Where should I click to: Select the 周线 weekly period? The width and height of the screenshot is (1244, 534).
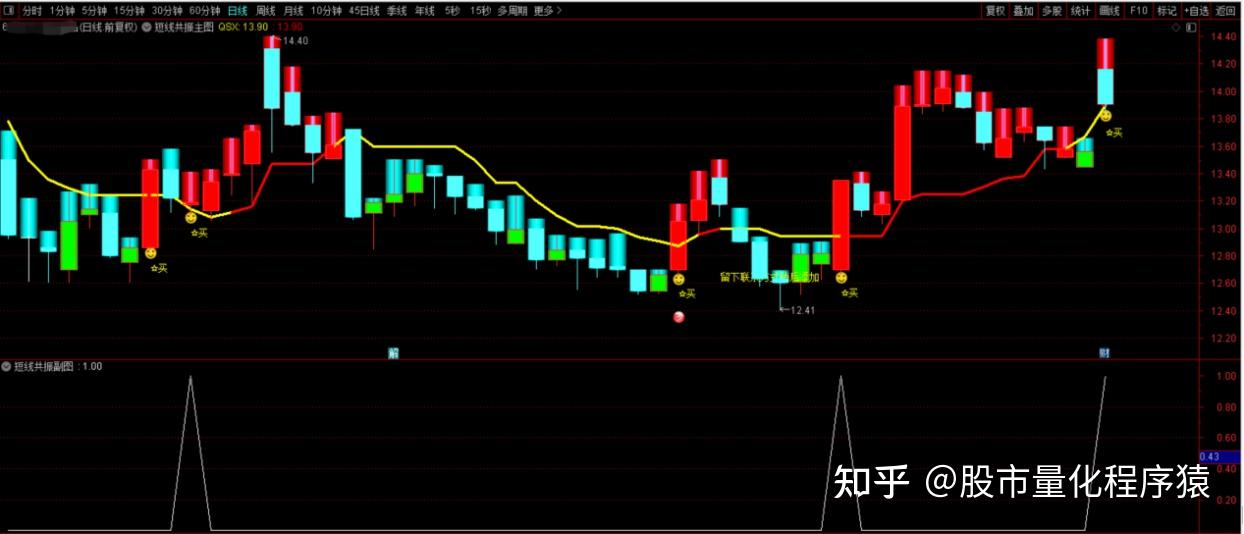click(x=266, y=11)
